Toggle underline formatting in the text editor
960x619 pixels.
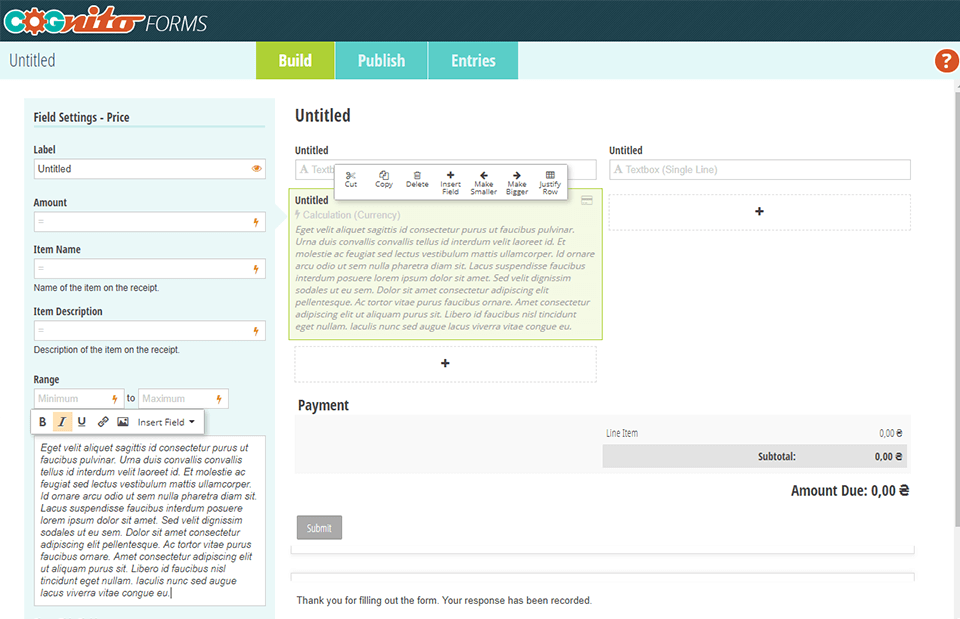tap(82, 421)
